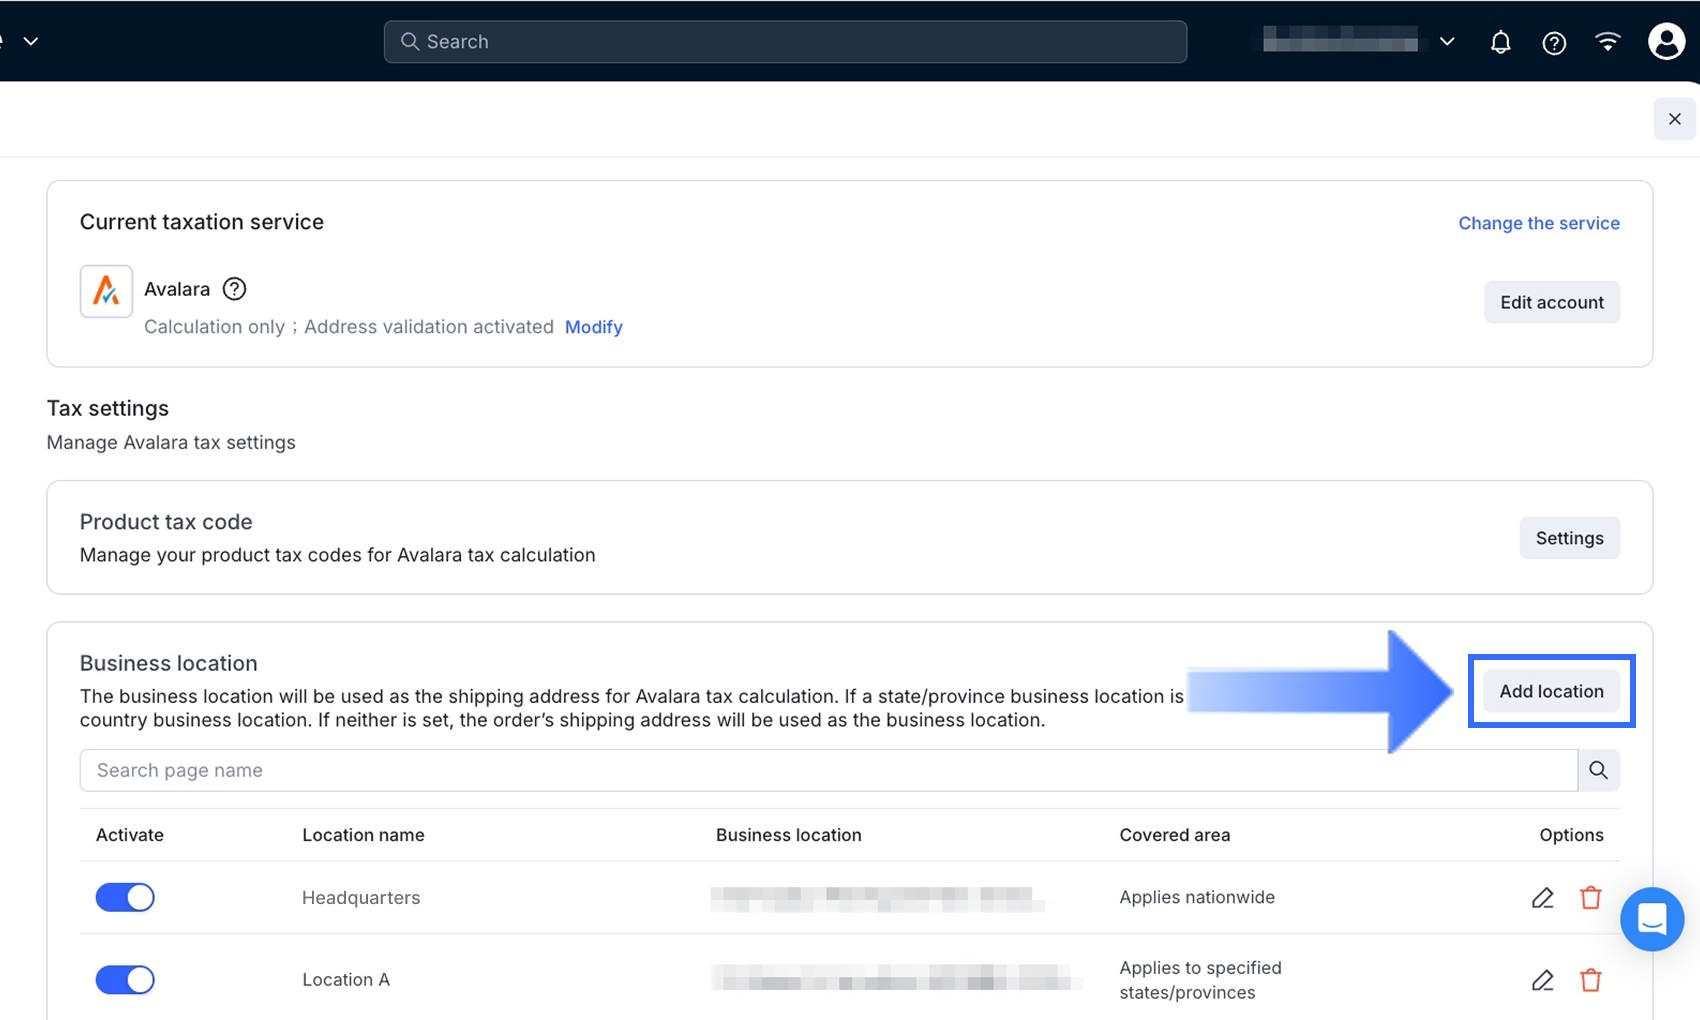
Task: Open the help question mark icon in top bar
Action: click(x=1554, y=42)
